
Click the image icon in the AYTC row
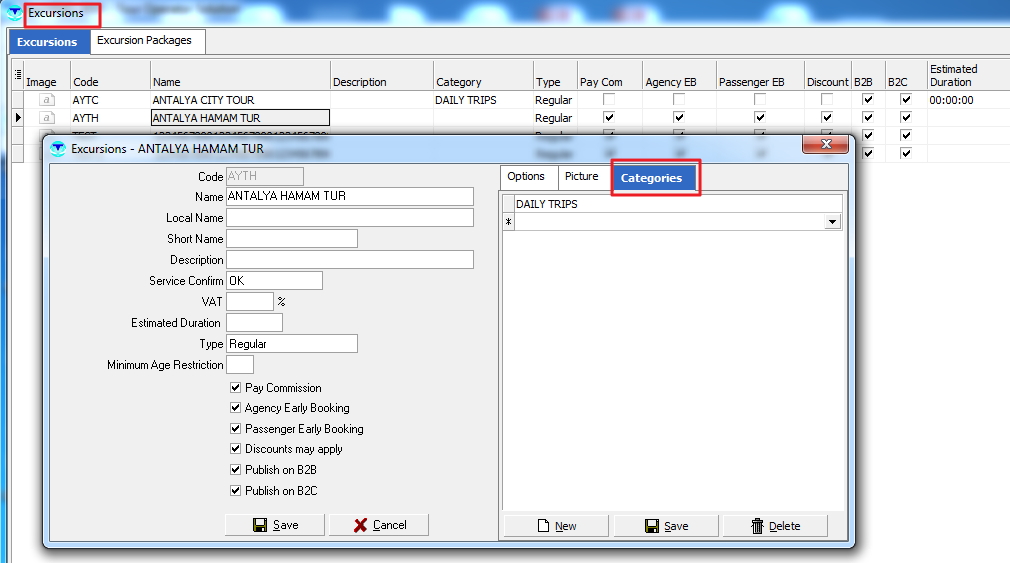(x=46, y=100)
